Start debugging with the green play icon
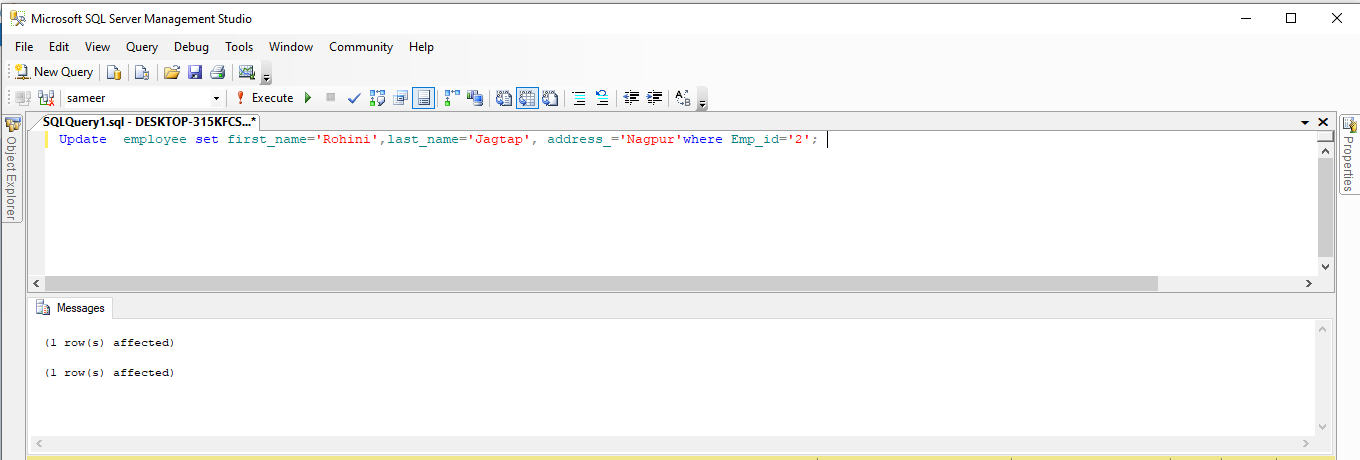Viewport: 1360px width, 460px height. (308, 98)
